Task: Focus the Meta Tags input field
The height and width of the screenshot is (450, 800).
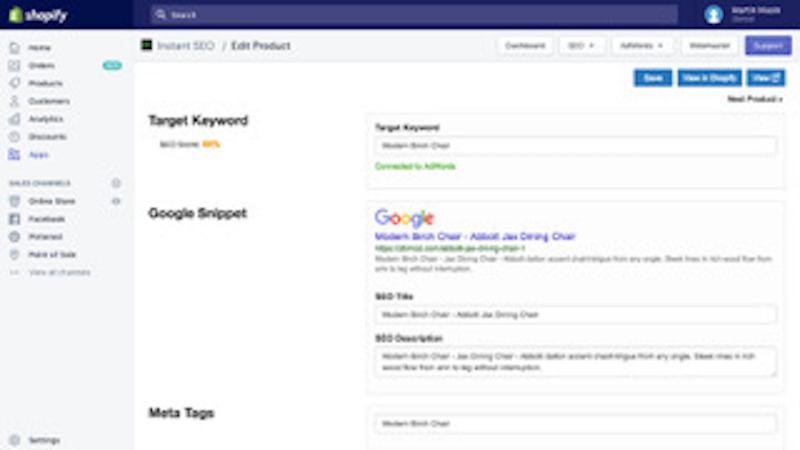Action: pyautogui.click(x=576, y=423)
